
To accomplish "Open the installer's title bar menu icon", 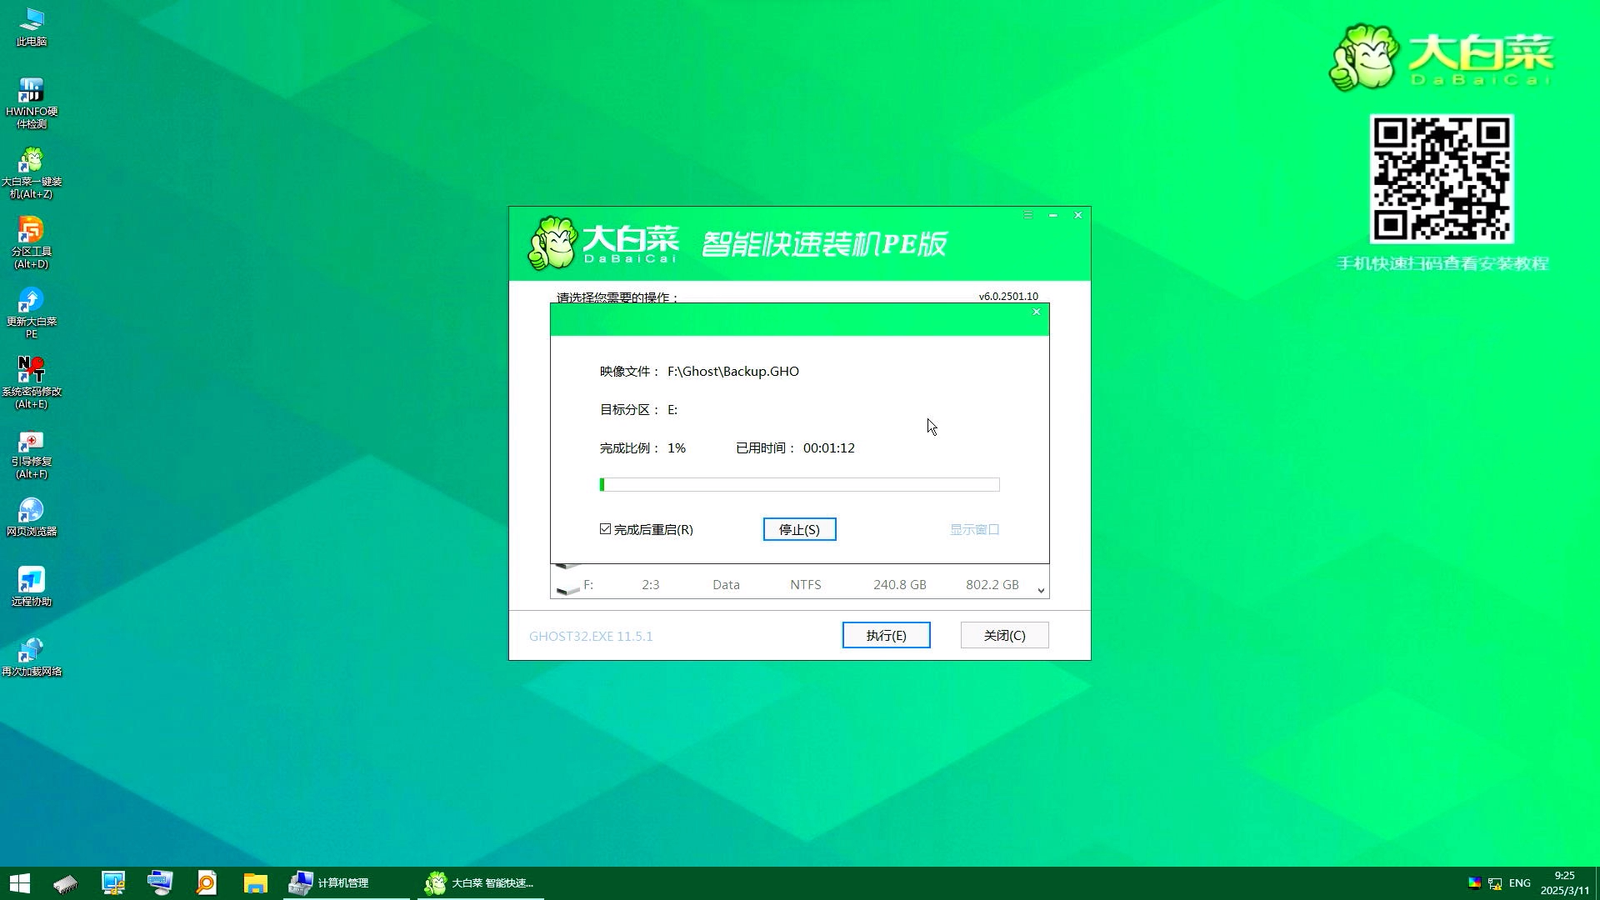I will [x=1027, y=215].
